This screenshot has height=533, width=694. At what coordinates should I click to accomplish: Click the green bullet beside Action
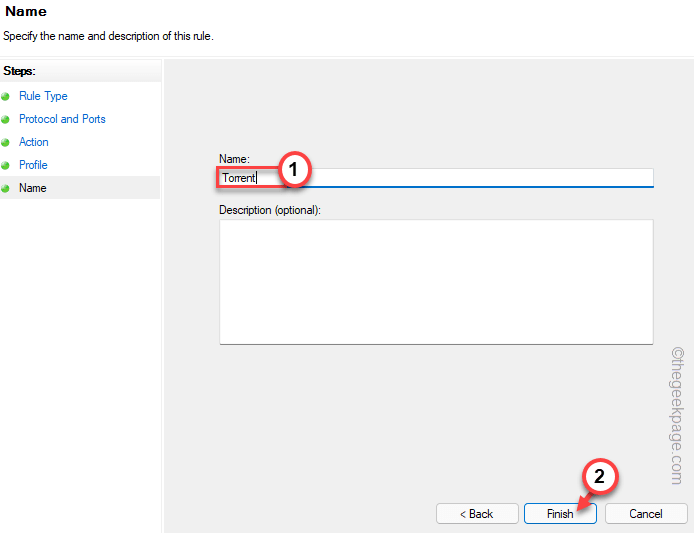pyautogui.click(x=6, y=143)
